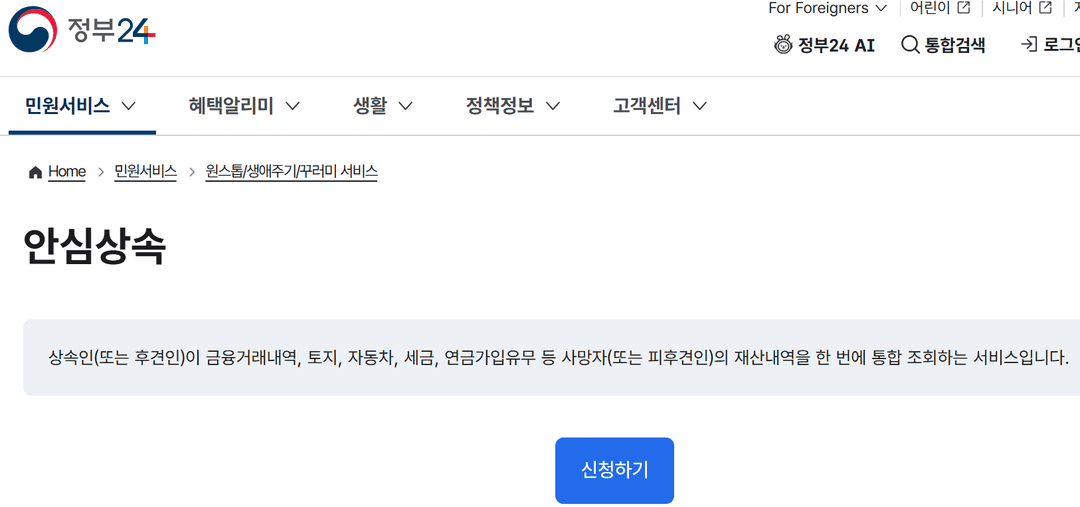
Task: Expand the For Foreigners dropdown chevron
Action: (x=881, y=9)
